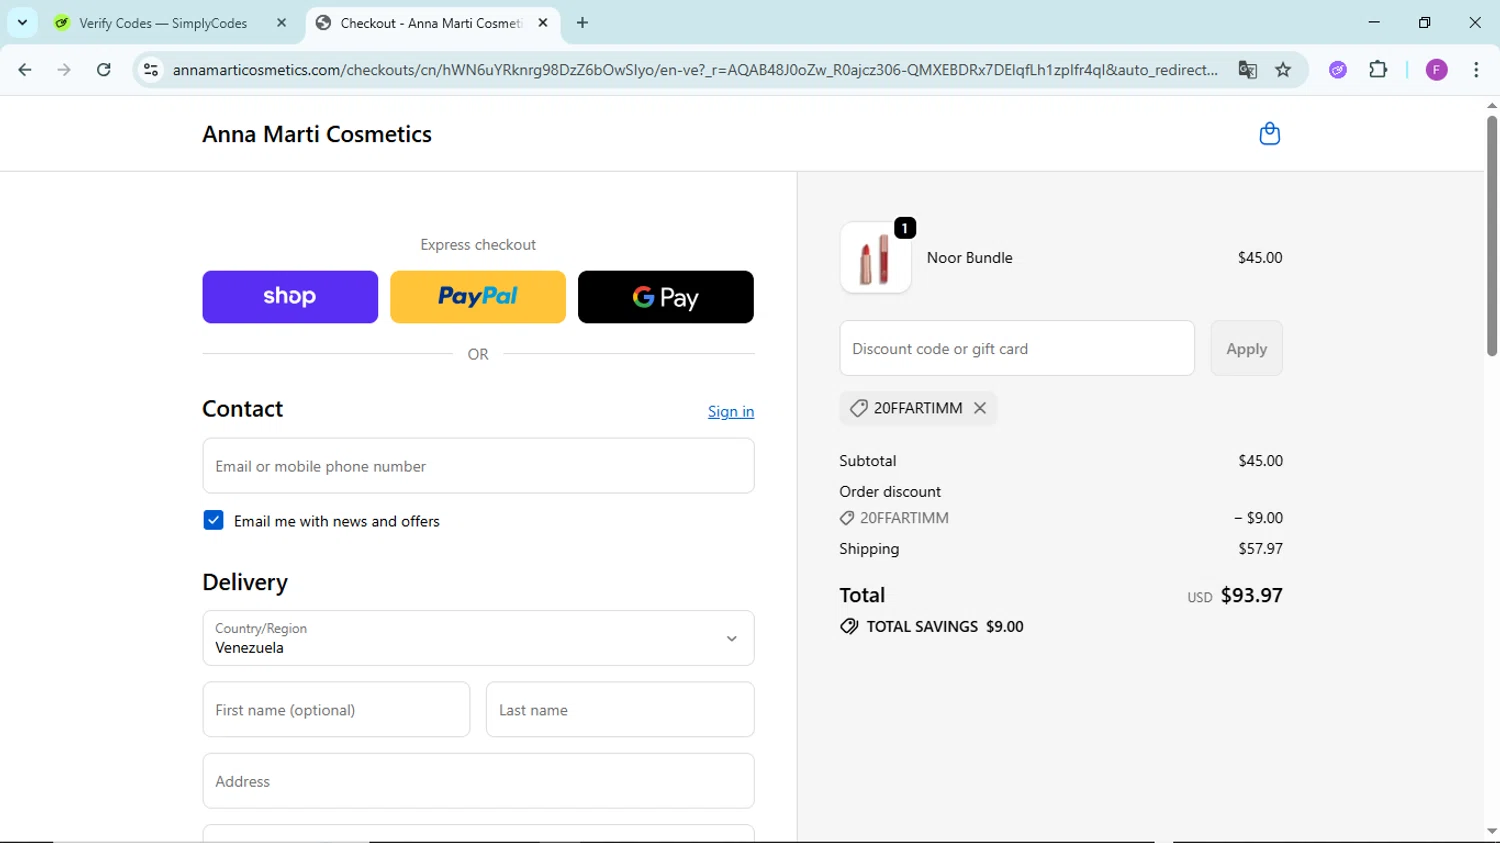Click the Last name field
This screenshot has height=843, width=1500.
click(620, 710)
